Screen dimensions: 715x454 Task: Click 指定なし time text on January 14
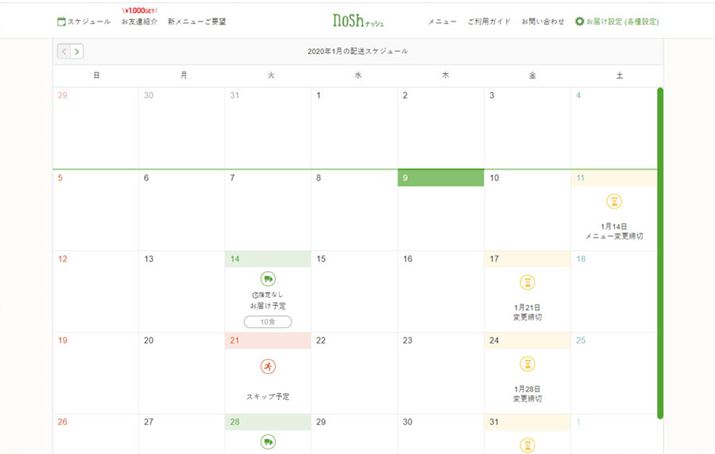pyautogui.click(x=268, y=295)
